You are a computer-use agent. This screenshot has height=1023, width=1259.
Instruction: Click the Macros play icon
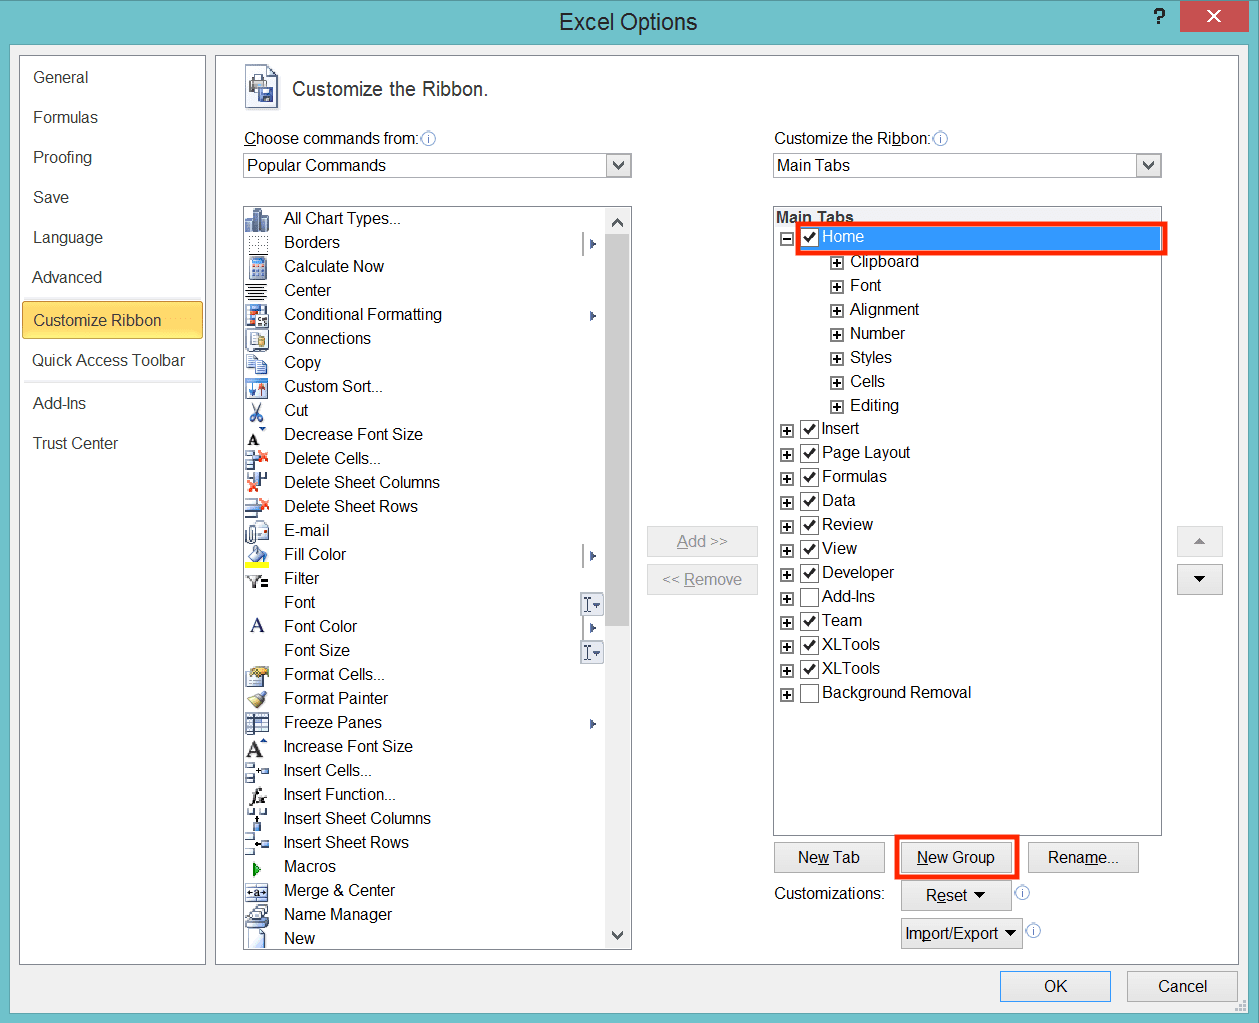click(257, 869)
